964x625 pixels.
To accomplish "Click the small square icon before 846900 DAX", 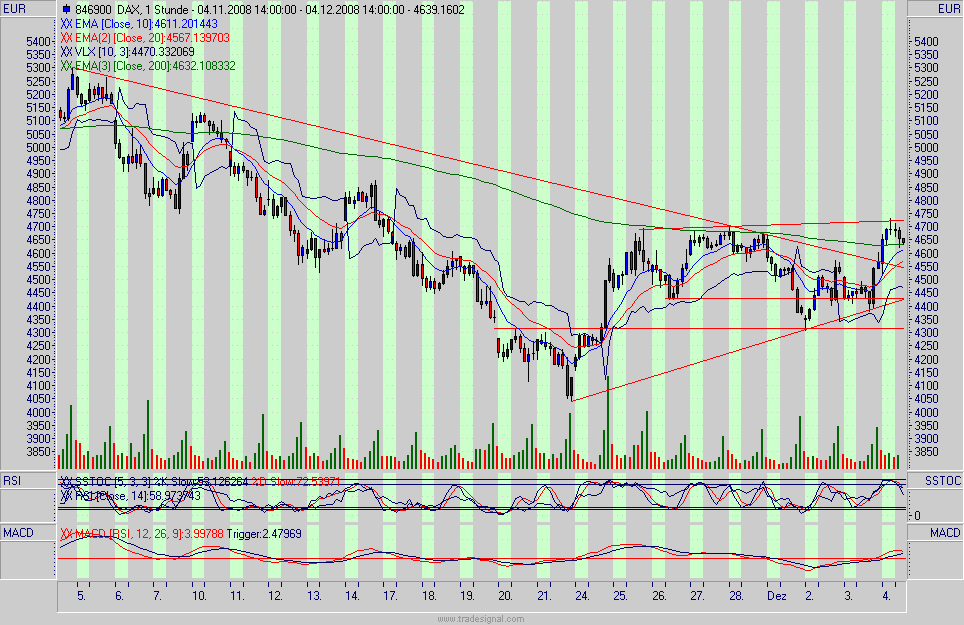I will point(67,9).
